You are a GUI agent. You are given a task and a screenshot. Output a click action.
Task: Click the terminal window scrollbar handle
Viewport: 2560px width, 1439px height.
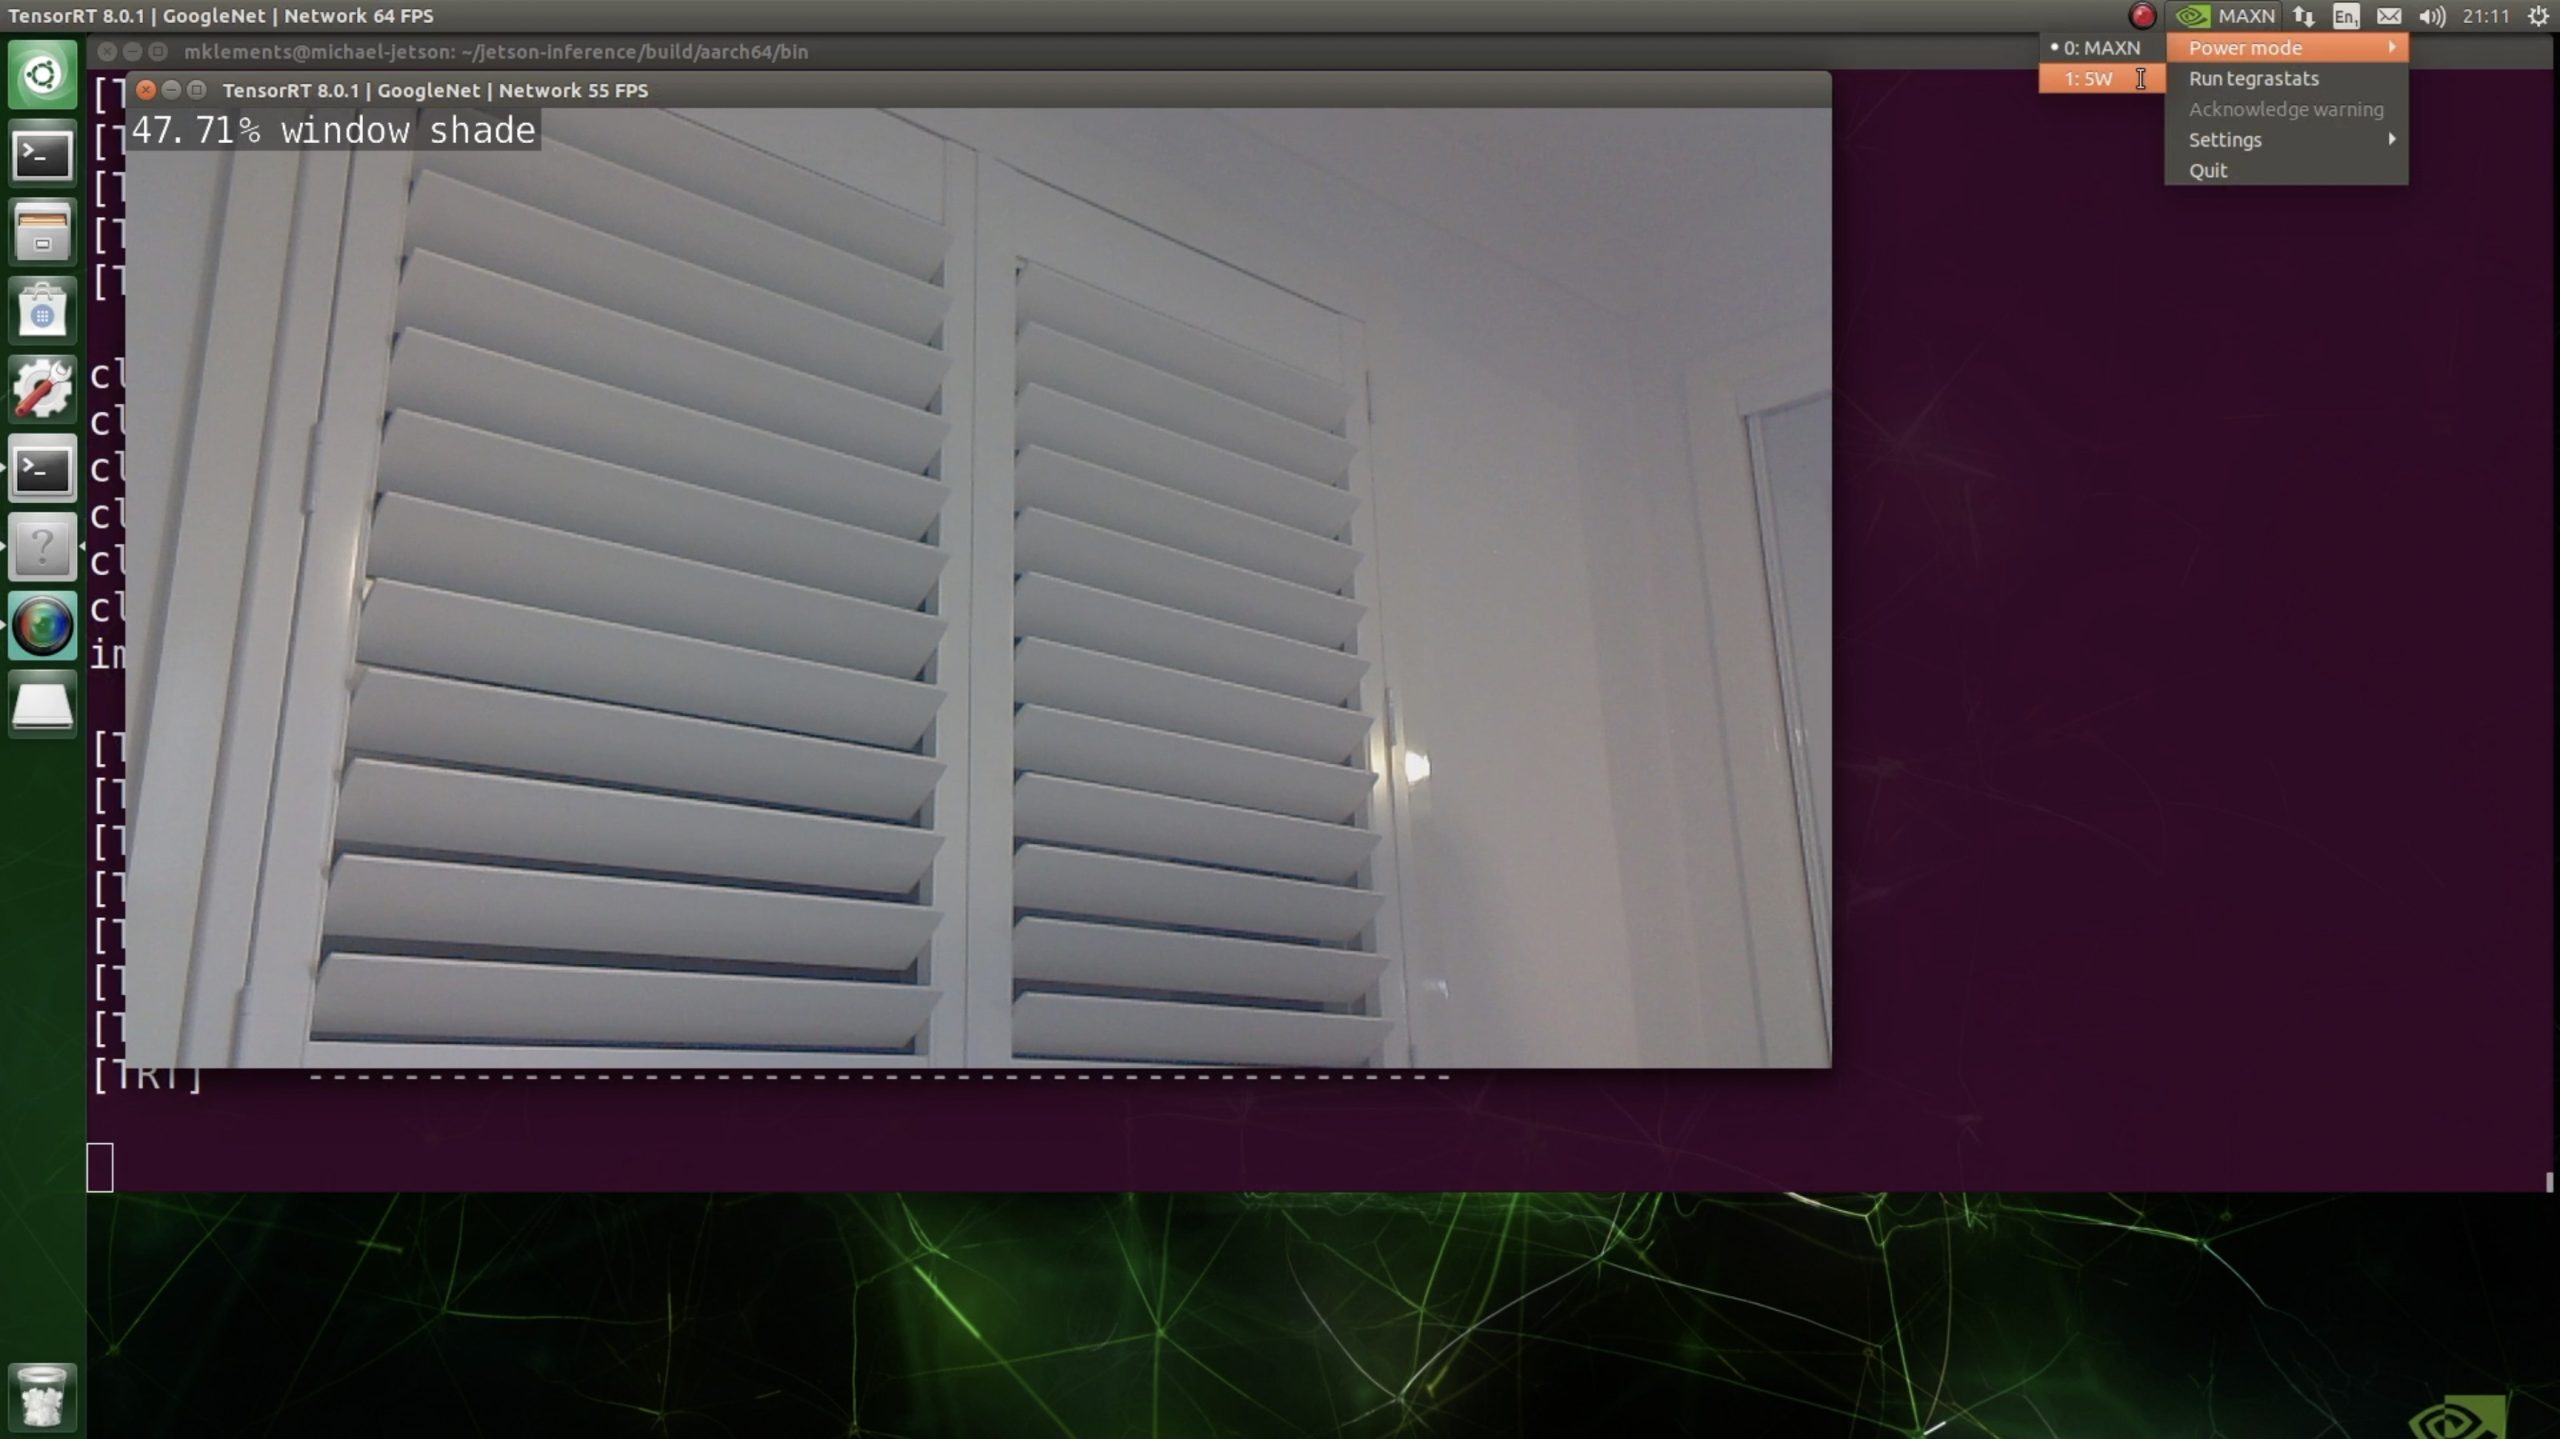2549,1181
